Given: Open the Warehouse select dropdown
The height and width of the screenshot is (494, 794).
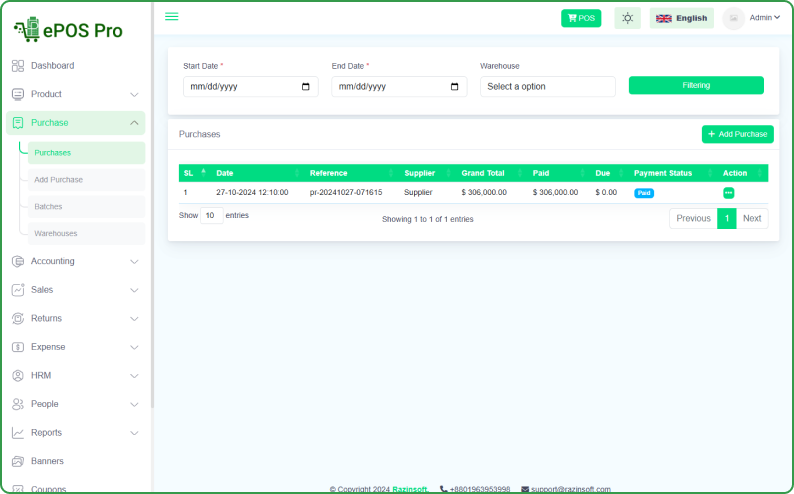Looking at the screenshot, I should [x=547, y=87].
